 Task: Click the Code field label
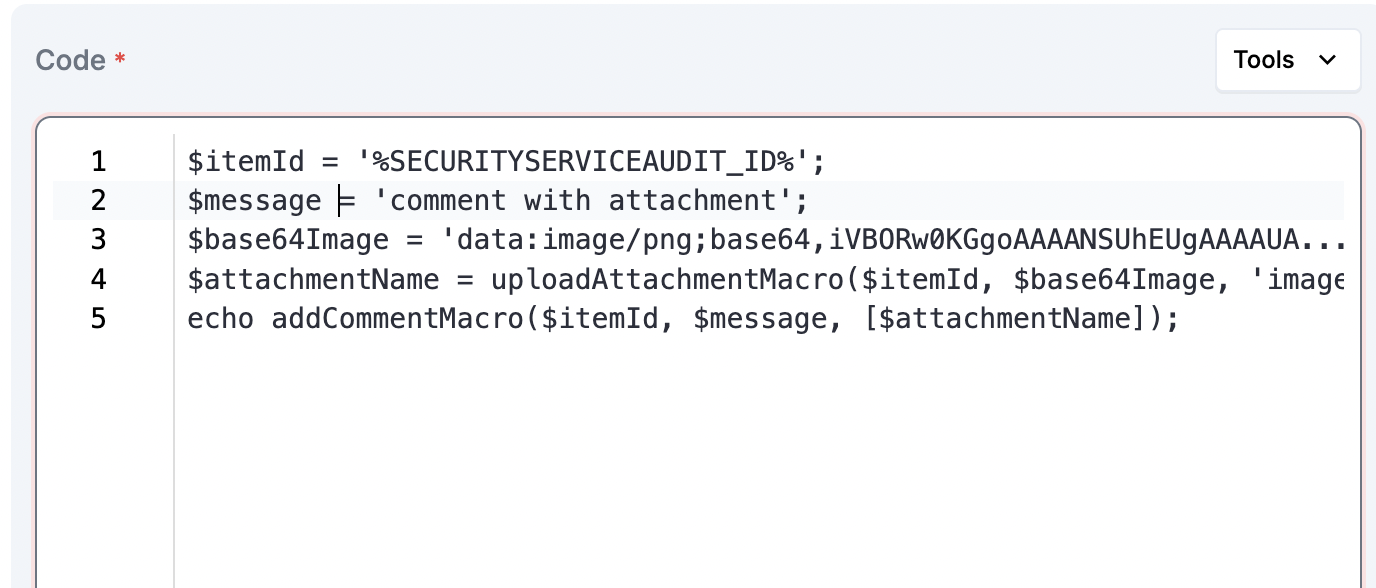click(x=70, y=60)
